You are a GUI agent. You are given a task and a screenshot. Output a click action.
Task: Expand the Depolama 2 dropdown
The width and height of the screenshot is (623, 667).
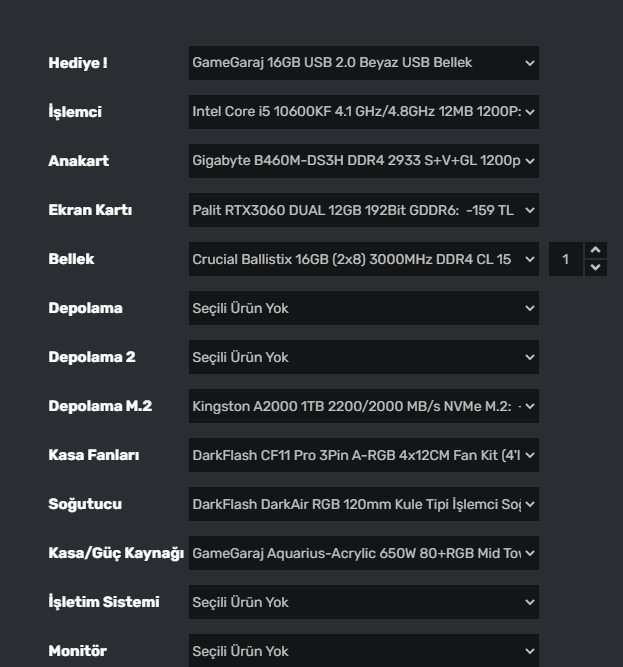click(x=363, y=357)
